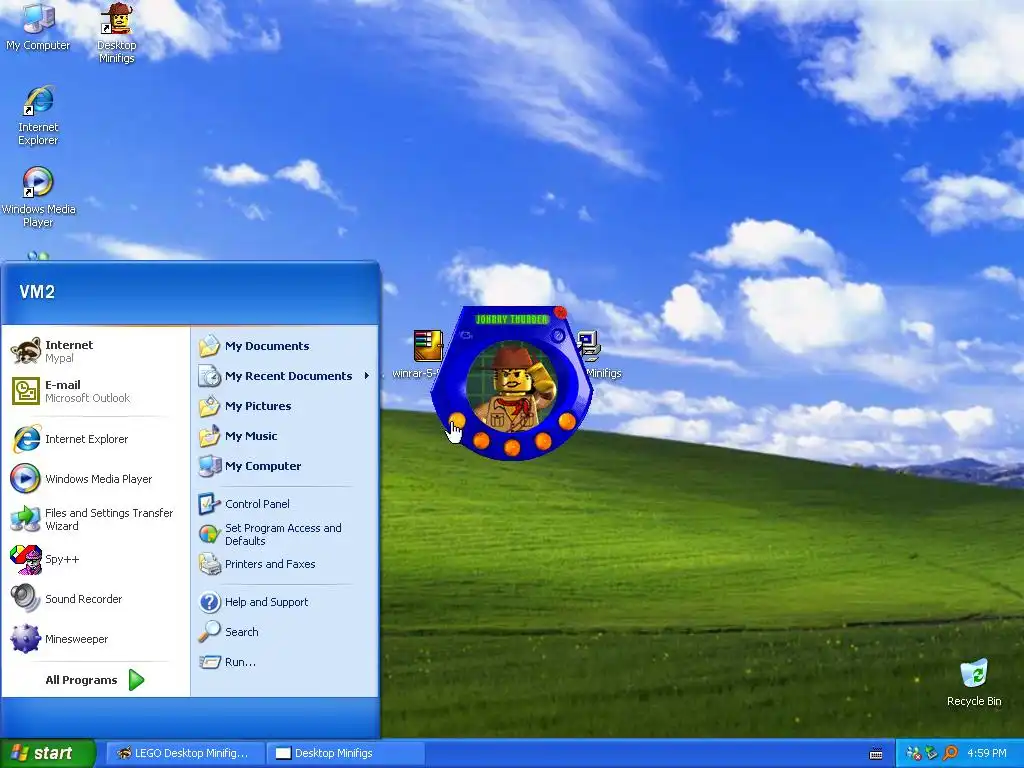The height and width of the screenshot is (768, 1024).
Task: Open Microsoft Outlook E-mail entry
Action: click(x=95, y=391)
